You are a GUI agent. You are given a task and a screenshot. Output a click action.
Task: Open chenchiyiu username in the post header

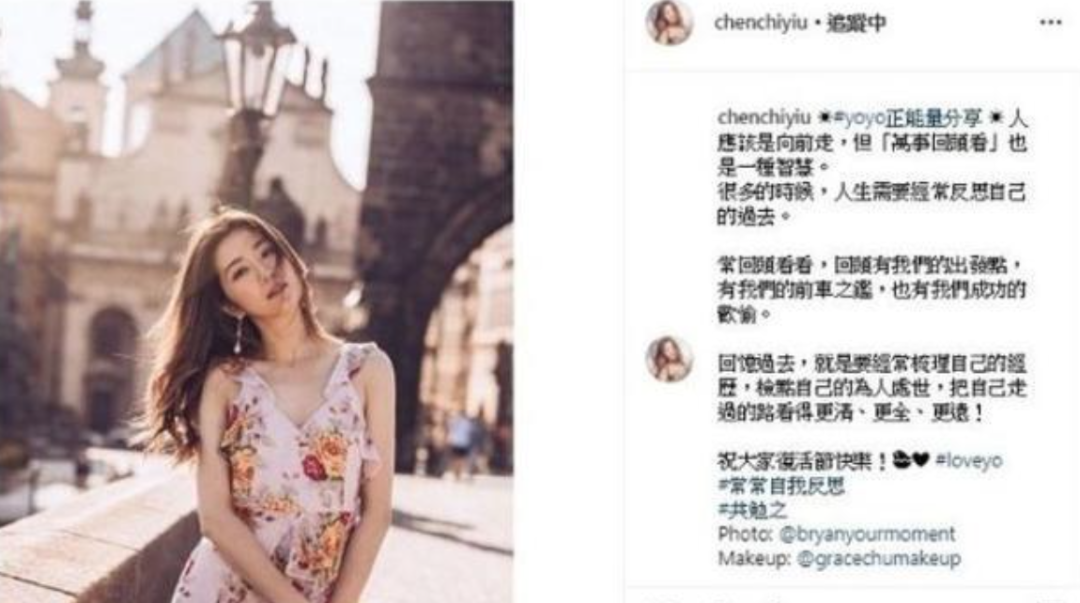click(760, 23)
